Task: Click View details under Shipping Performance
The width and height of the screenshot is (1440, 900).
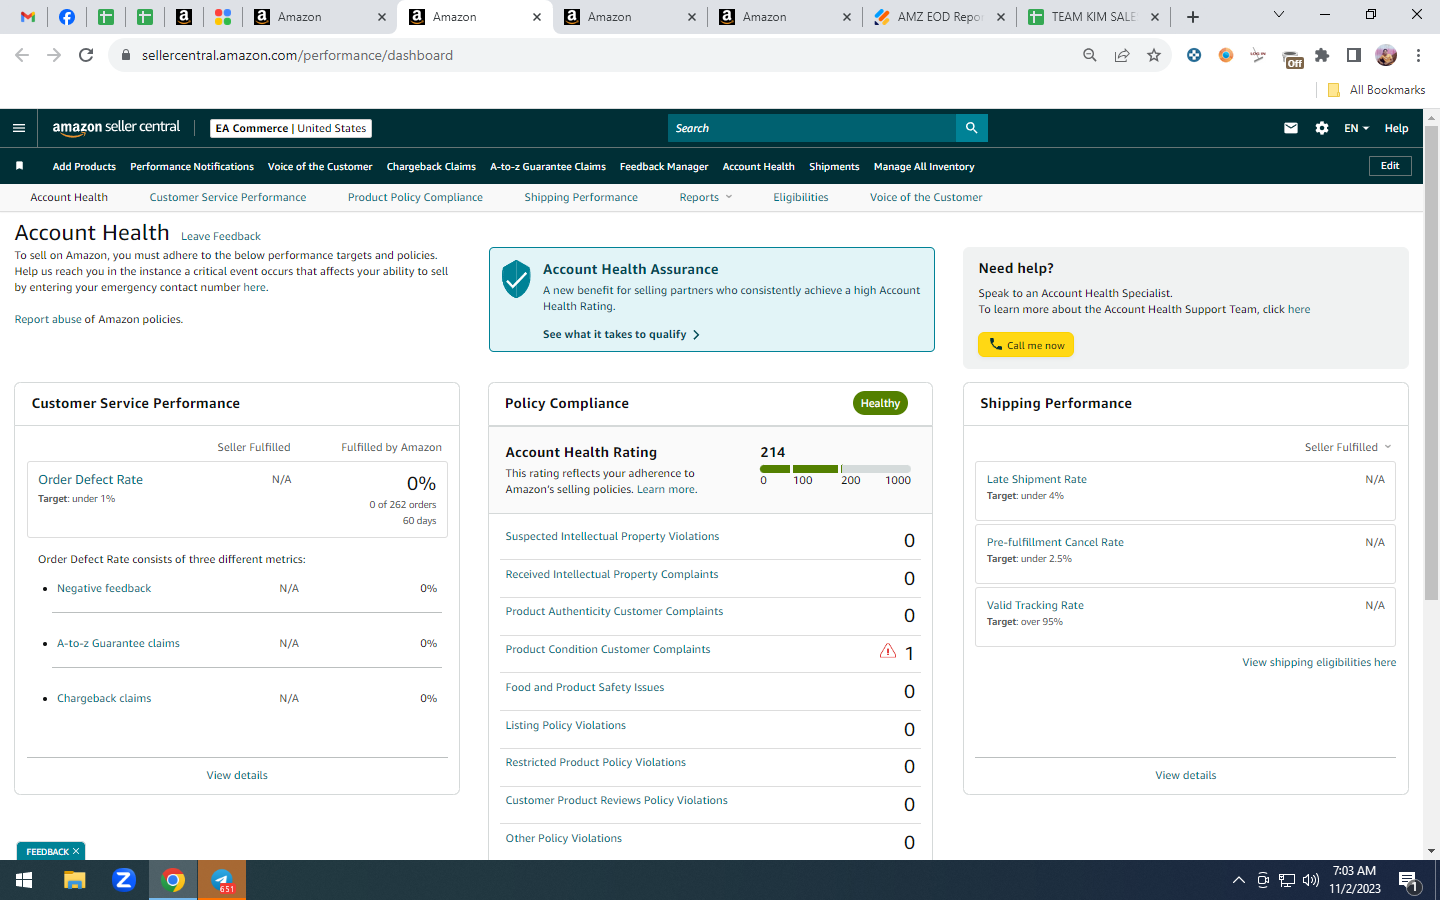Action: (x=1186, y=775)
